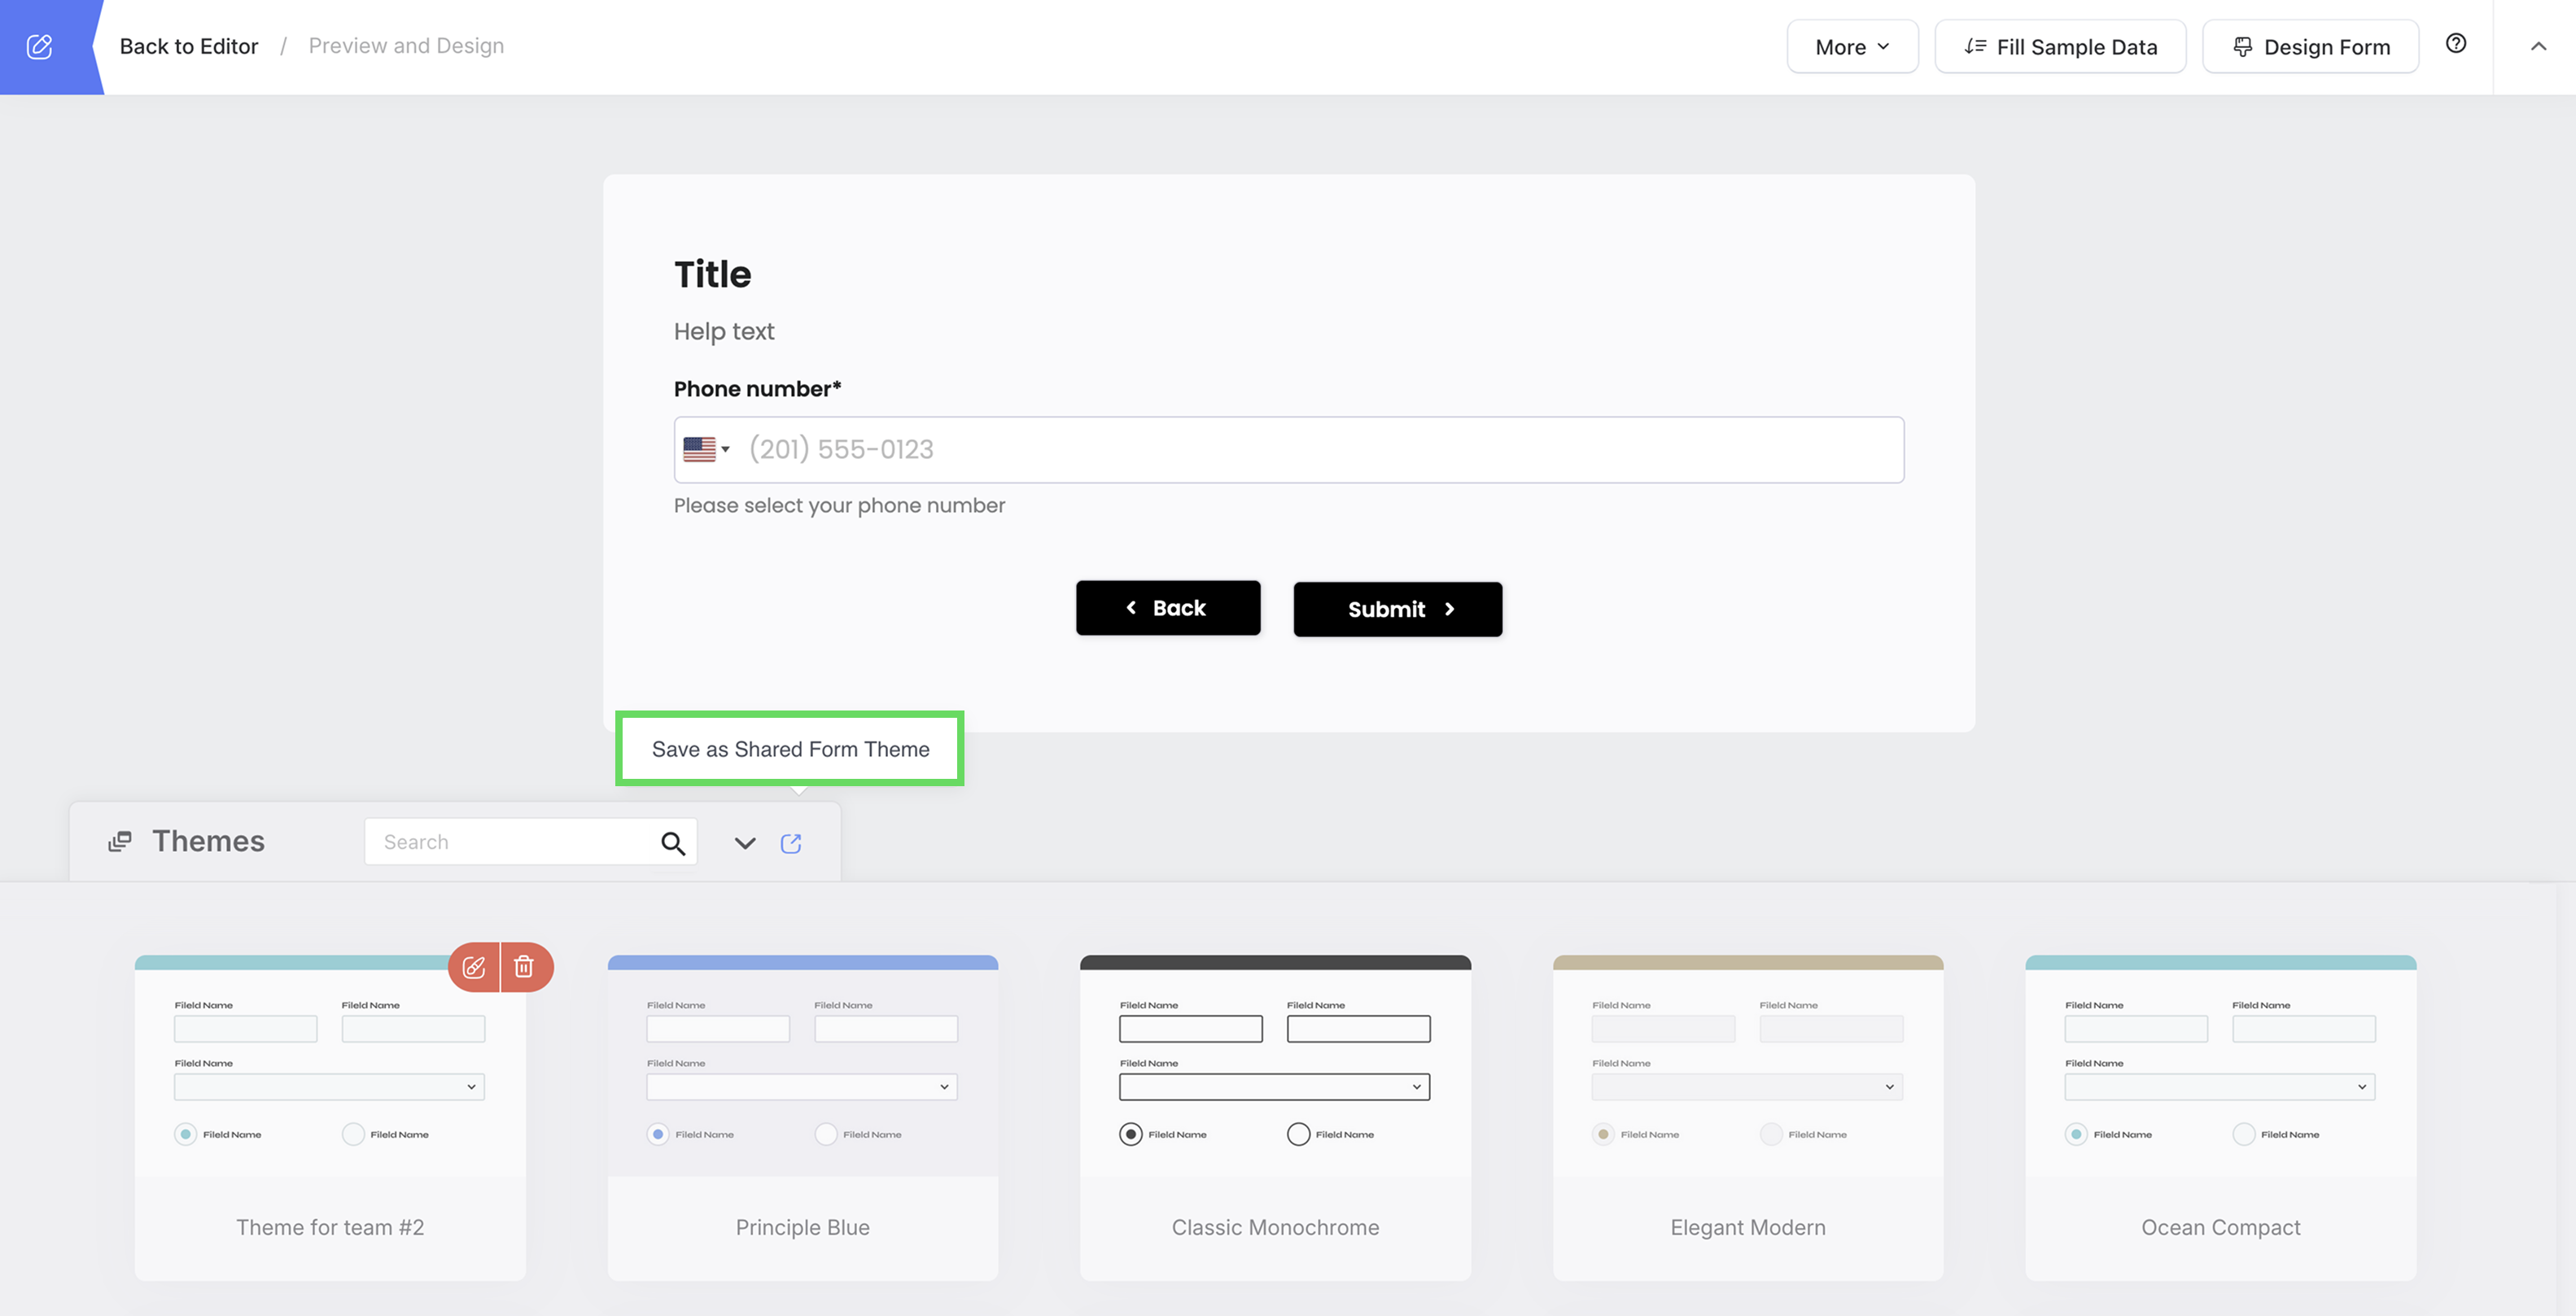Screen dimensions: 2576x1316
Task: Click the save as shared theme icon
Action: (x=790, y=843)
